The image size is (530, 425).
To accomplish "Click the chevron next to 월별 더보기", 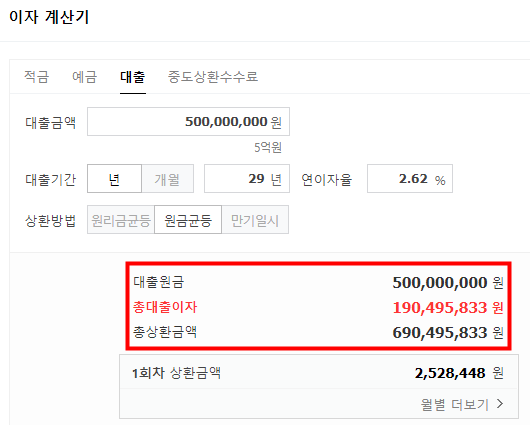I will (x=500, y=404).
